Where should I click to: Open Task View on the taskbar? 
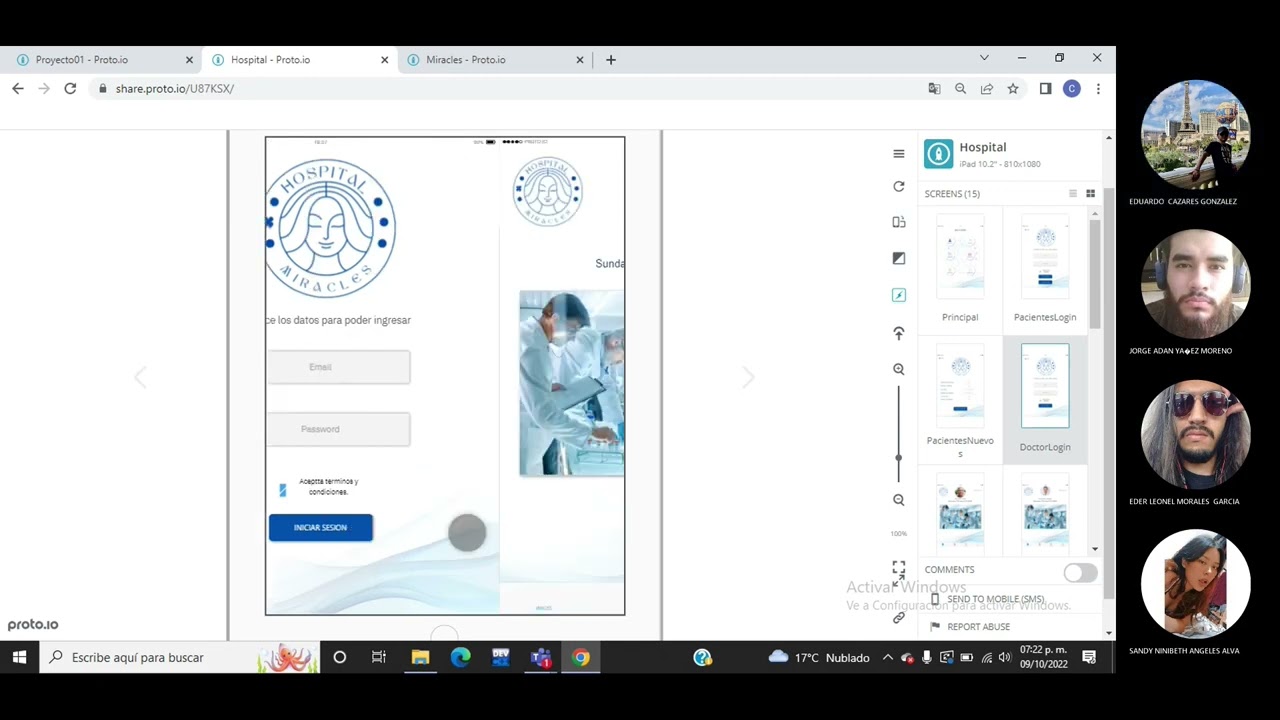(x=379, y=657)
